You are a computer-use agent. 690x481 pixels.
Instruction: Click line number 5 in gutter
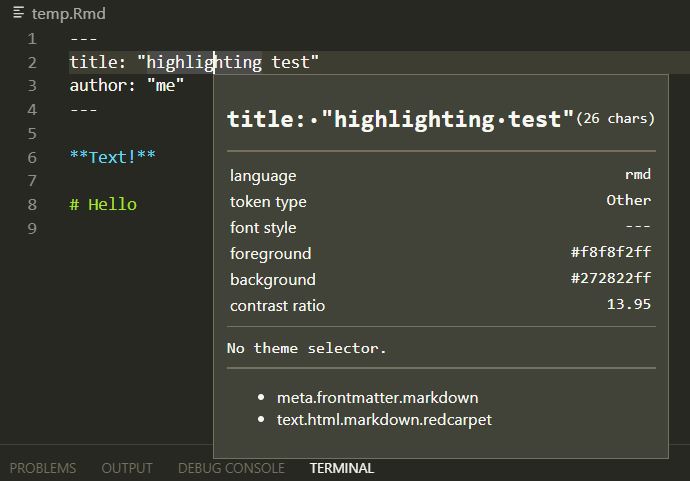point(32,133)
